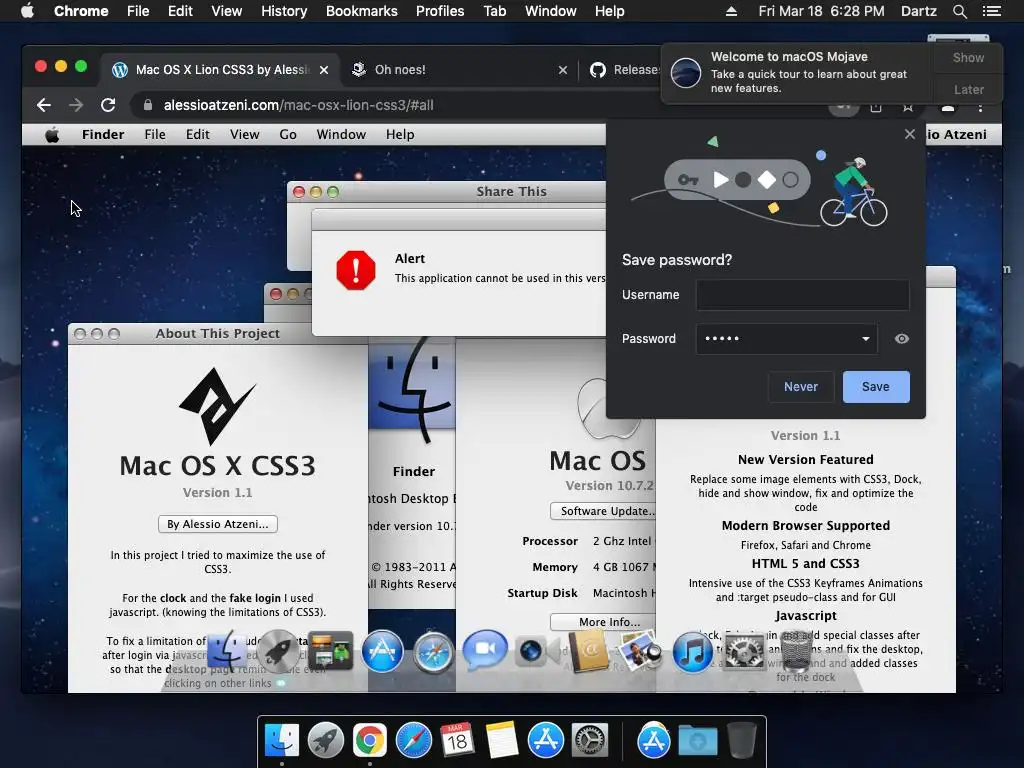Open Launchpad in the macOS Mojave dock

[325, 741]
